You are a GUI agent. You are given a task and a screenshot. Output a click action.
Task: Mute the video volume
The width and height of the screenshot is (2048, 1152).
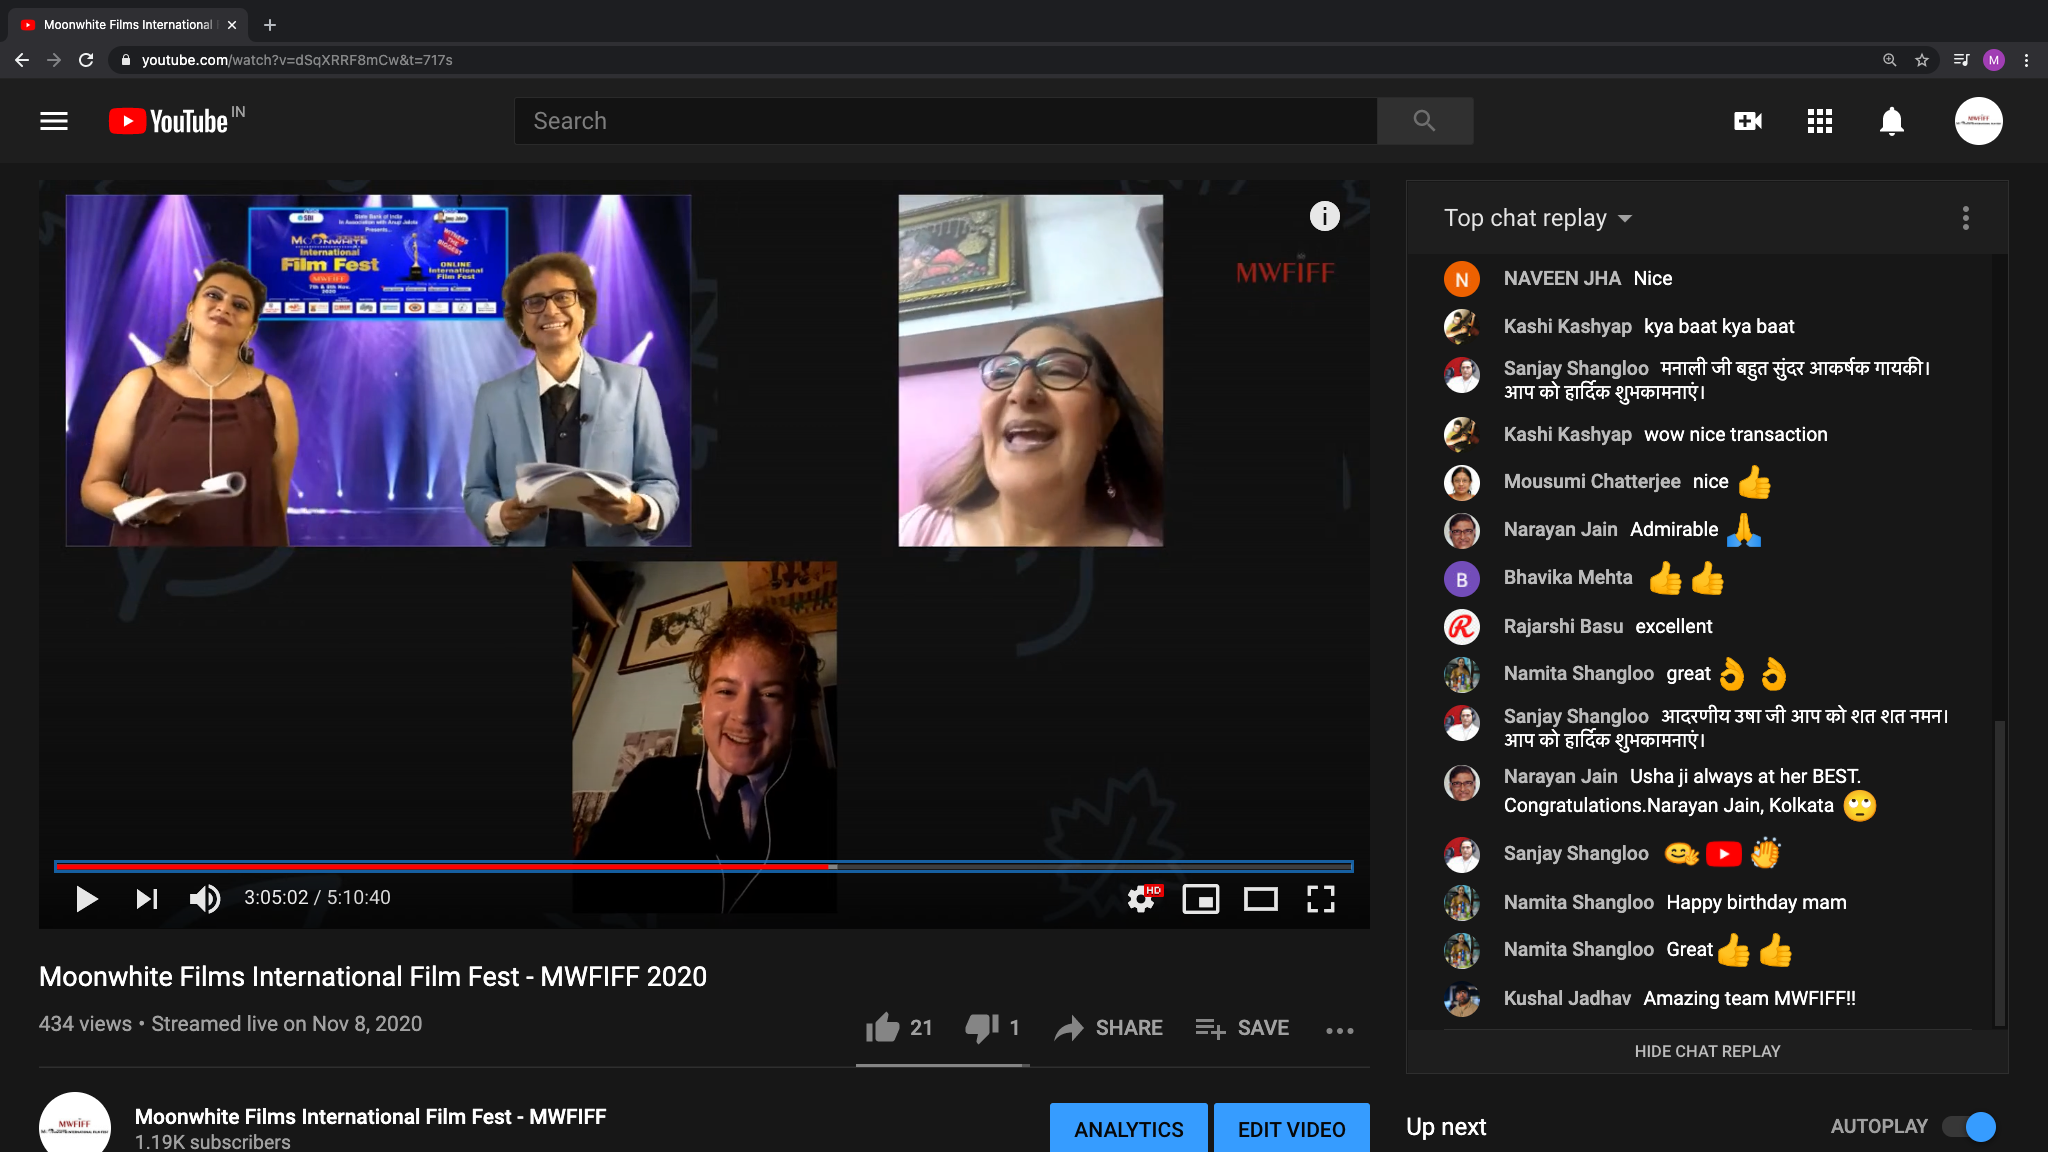pyautogui.click(x=205, y=898)
